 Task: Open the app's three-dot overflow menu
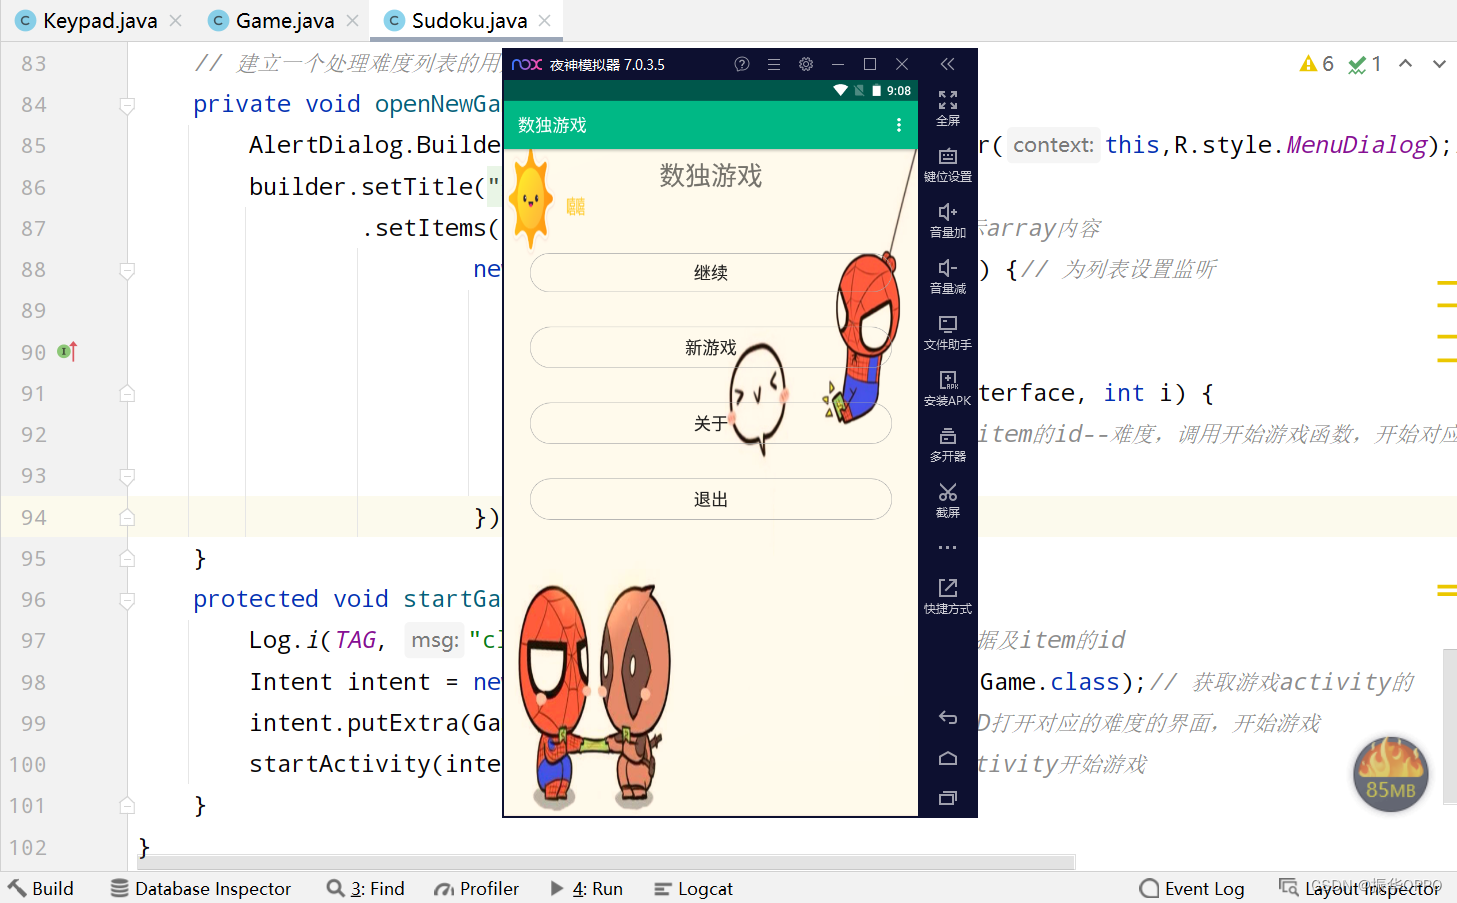899,125
